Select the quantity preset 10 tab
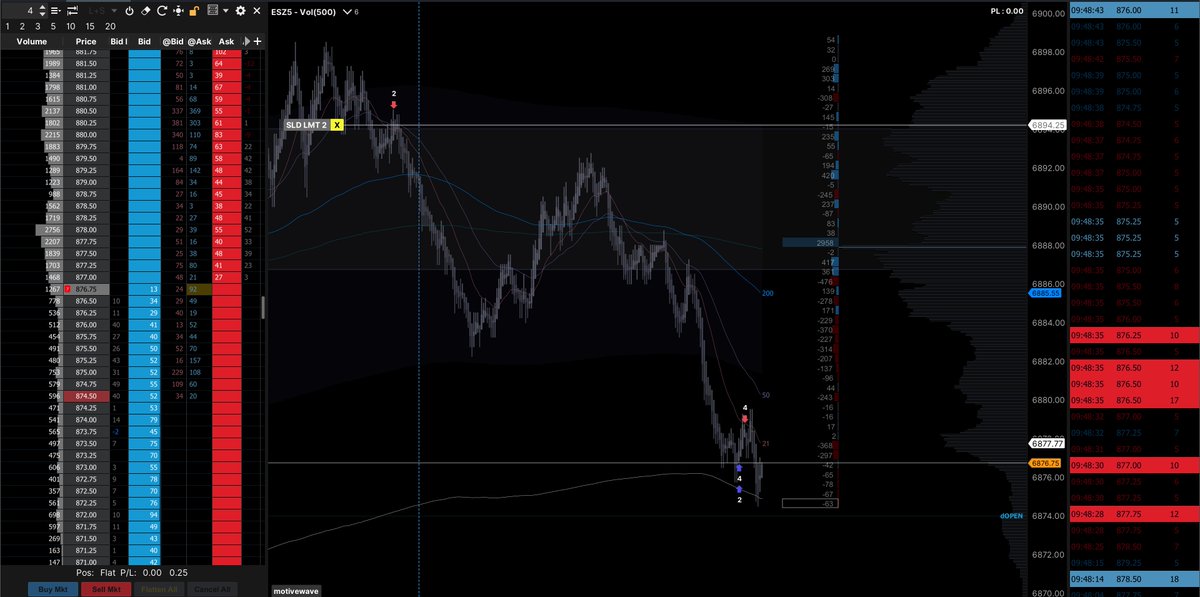 click(x=71, y=25)
